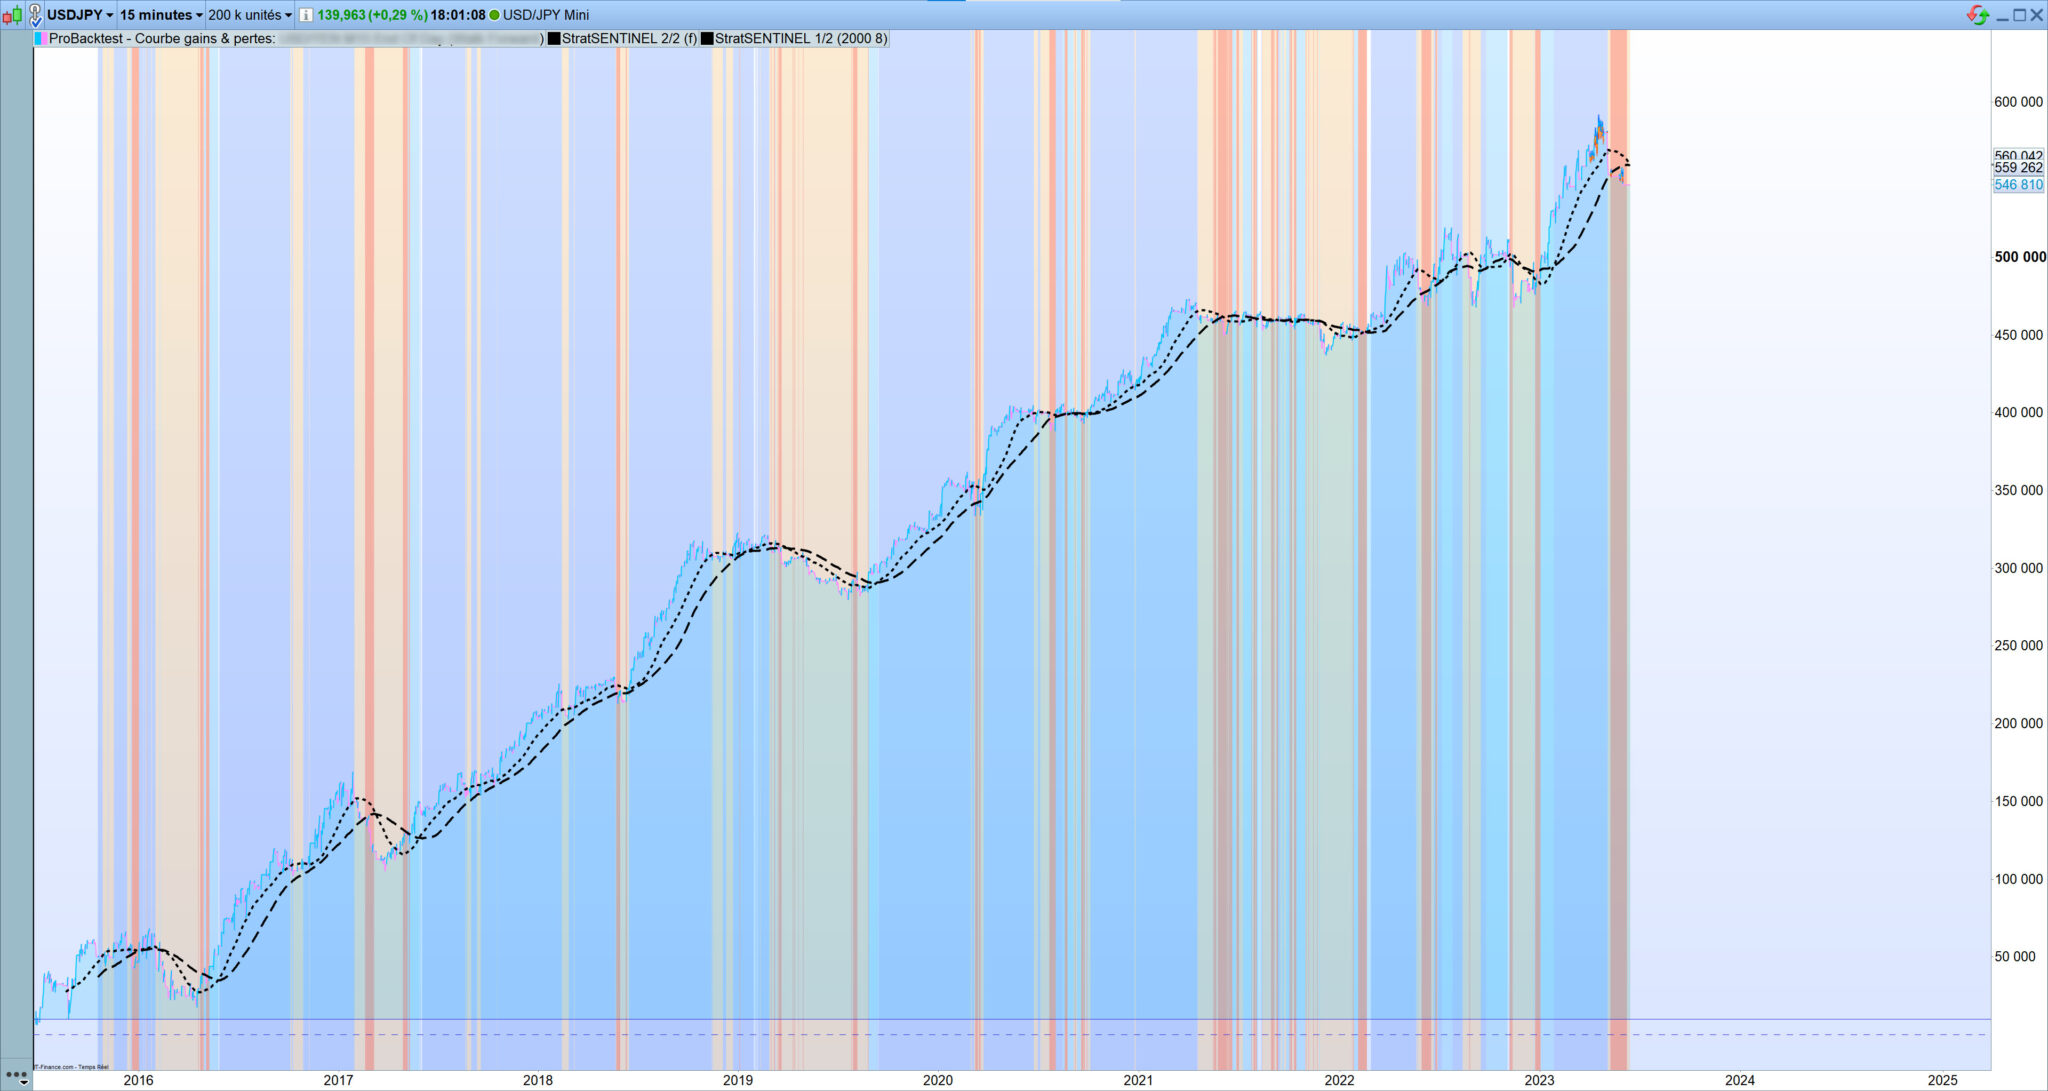Click the black StratSENTINEL 2/2 legend square
The width and height of the screenshot is (2048, 1091).
pyautogui.click(x=554, y=39)
